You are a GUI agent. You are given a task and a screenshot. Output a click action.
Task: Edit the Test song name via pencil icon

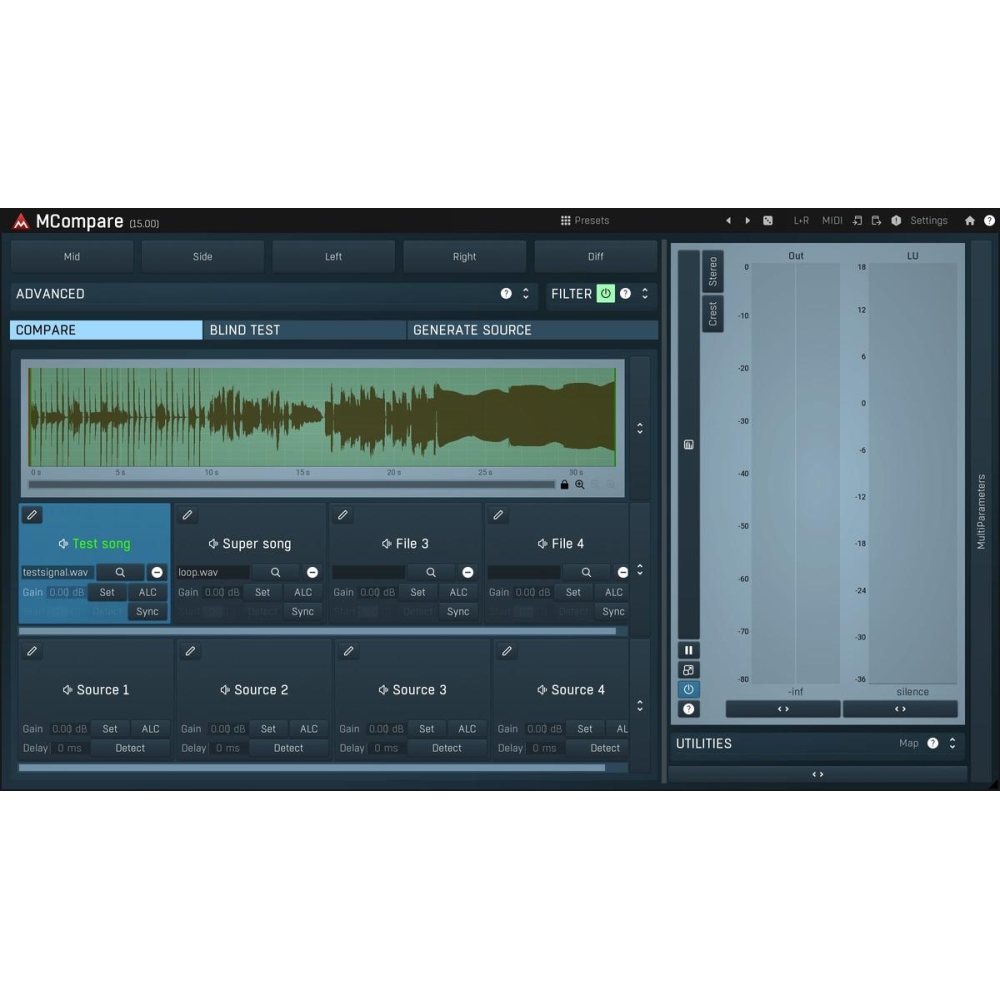tap(32, 514)
